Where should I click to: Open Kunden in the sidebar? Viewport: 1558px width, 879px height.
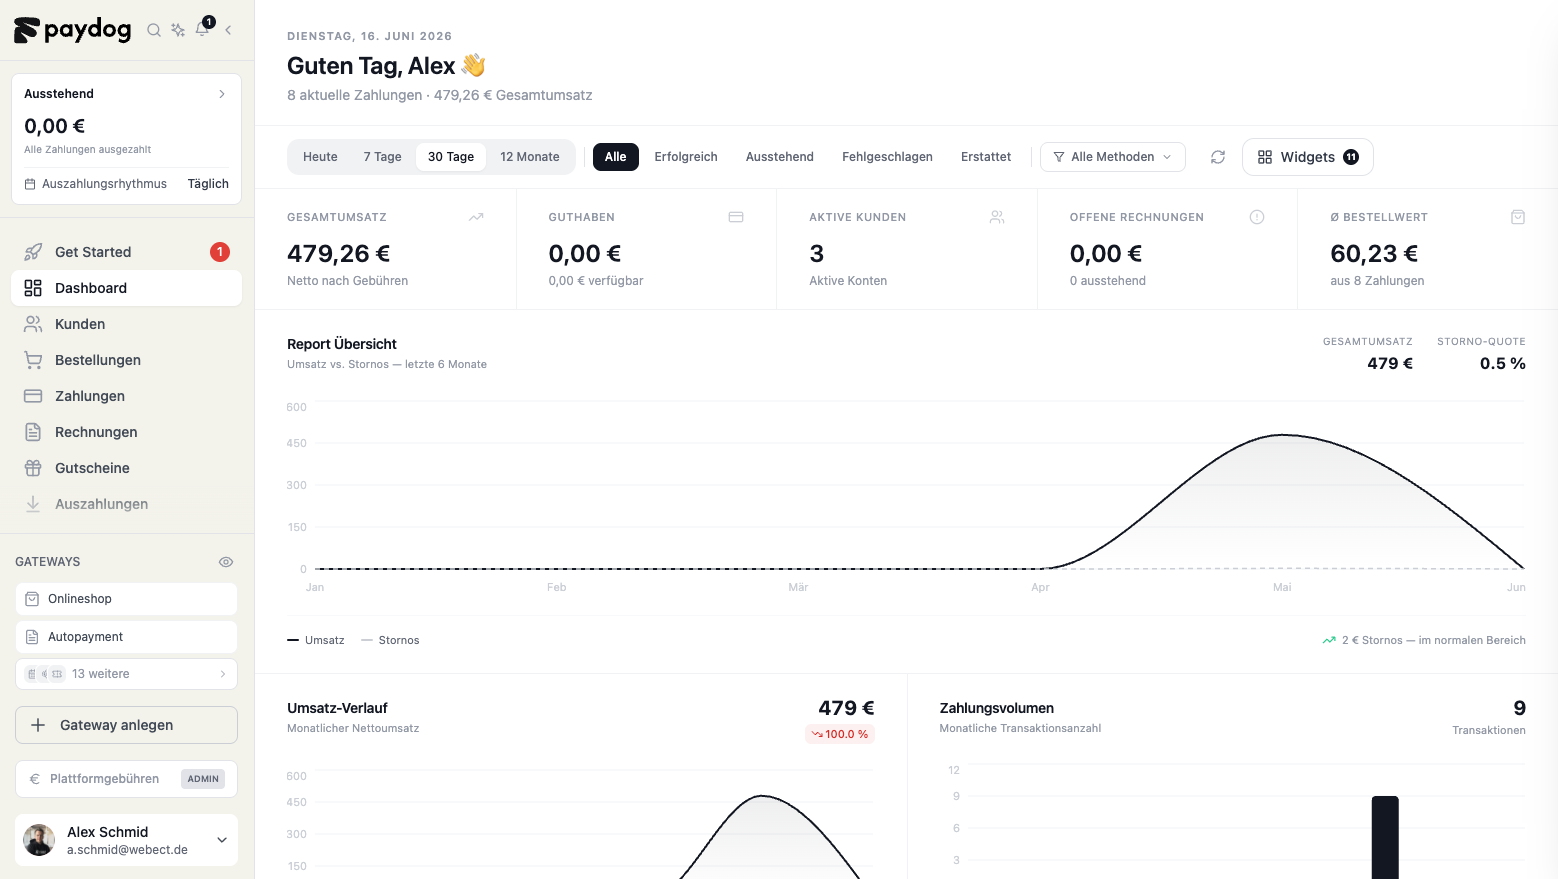click(126, 324)
